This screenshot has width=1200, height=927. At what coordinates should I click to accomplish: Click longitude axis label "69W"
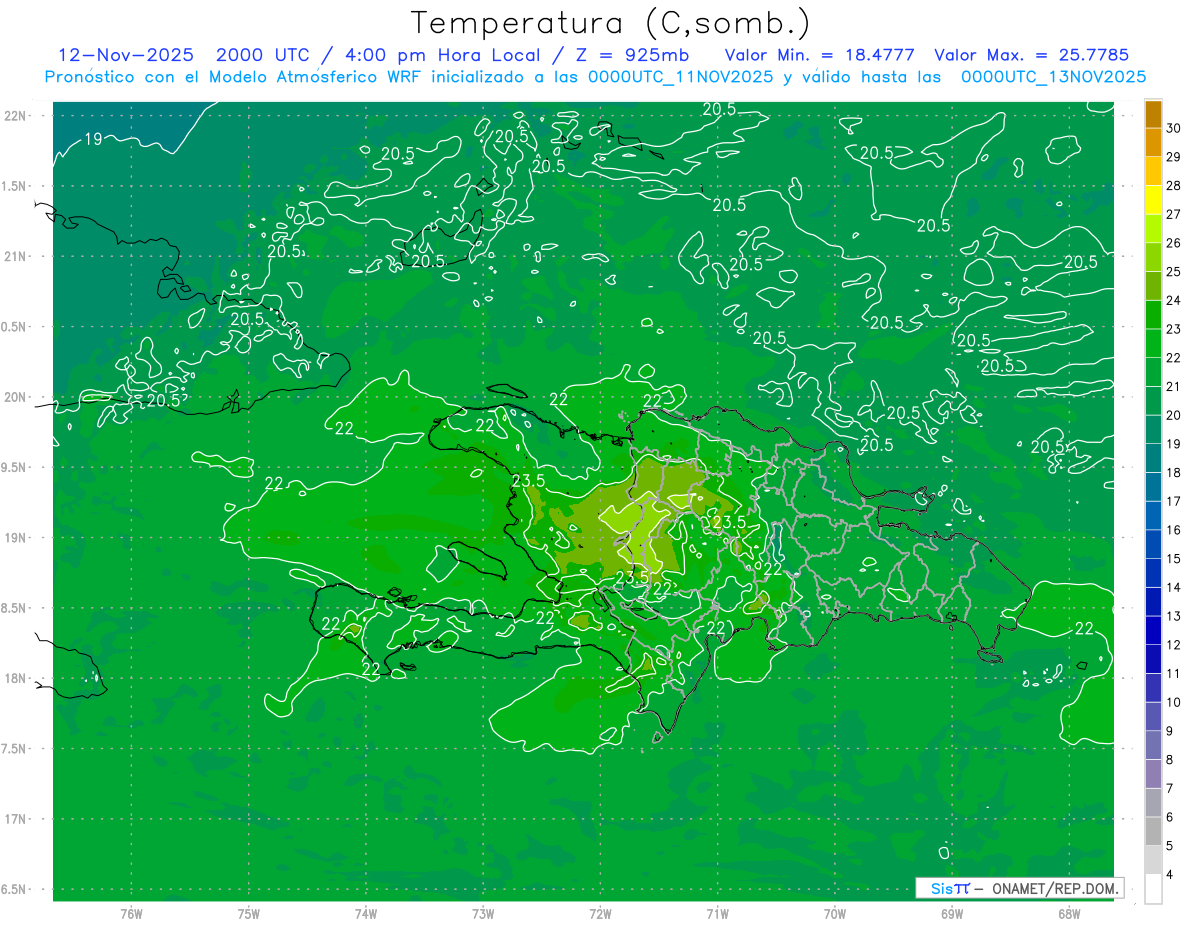[952, 913]
